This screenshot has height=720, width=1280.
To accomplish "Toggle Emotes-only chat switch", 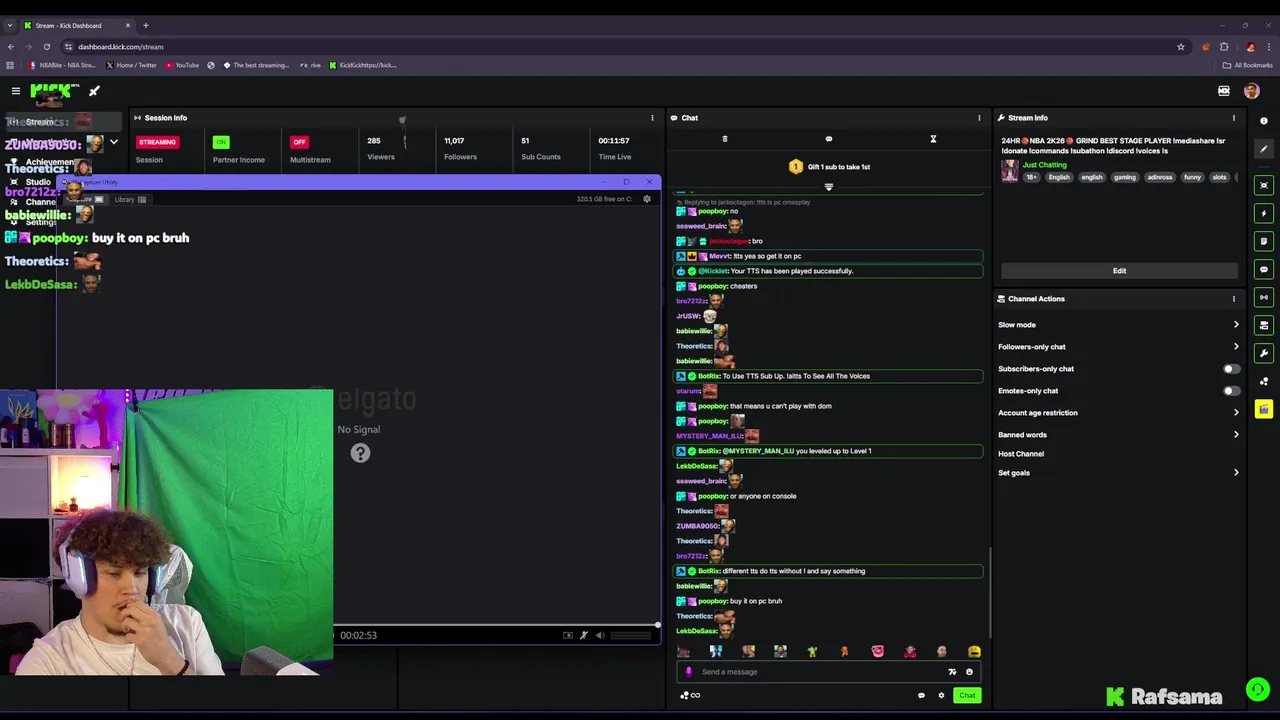I will coord(1232,391).
